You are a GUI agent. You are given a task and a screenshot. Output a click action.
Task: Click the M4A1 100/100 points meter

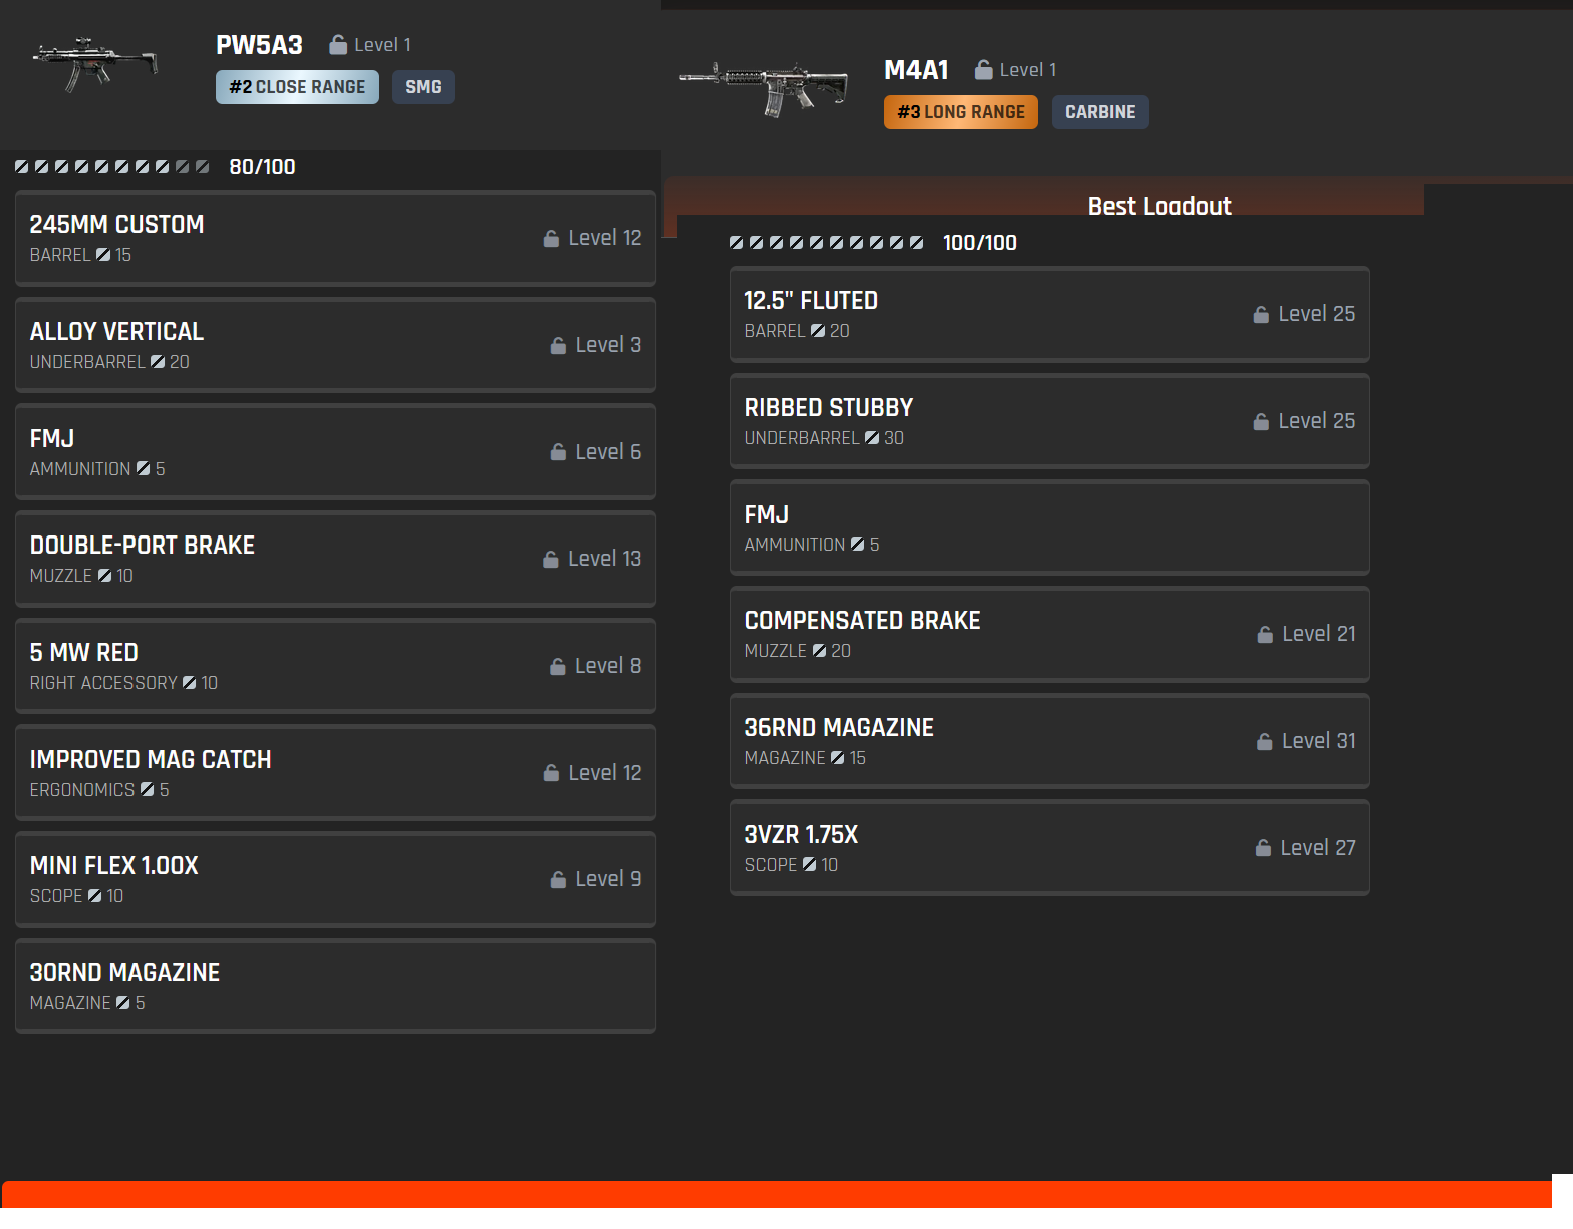click(827, 243)
